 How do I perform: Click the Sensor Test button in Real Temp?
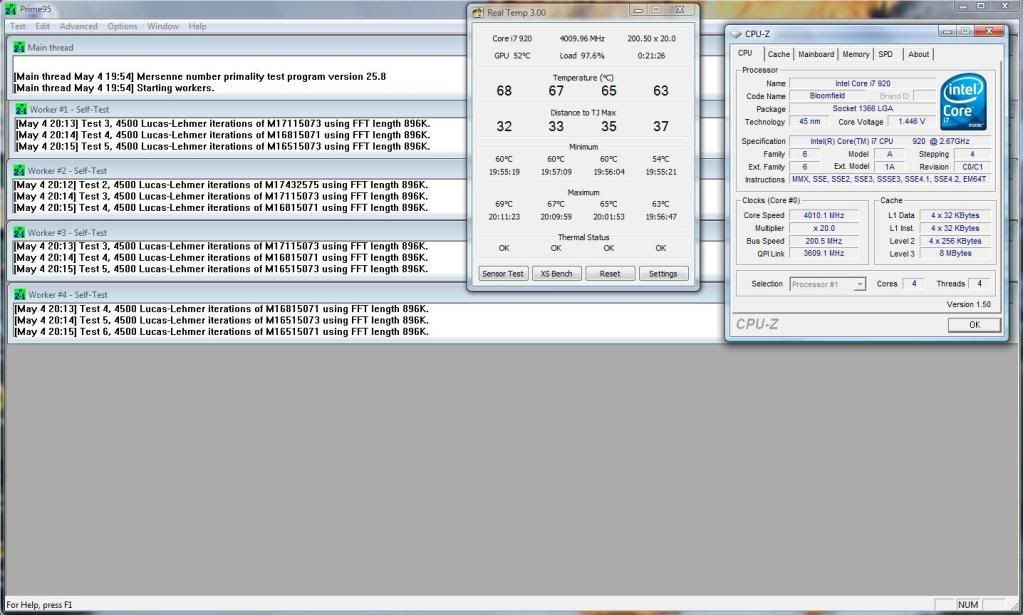click(502, 274)
